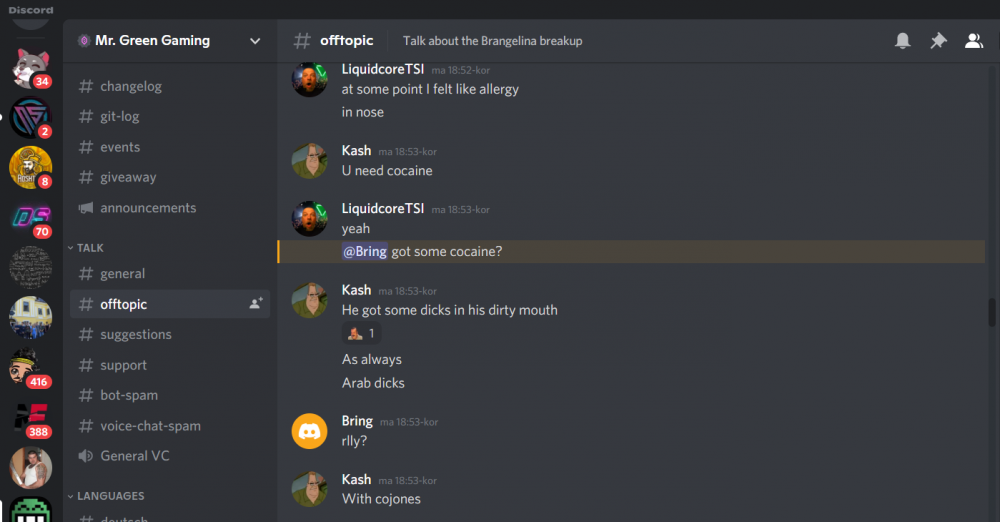Expand Mr. Green Gaming server dropdown
Viewport: 1000px width, 522px height.
[255, 41]
